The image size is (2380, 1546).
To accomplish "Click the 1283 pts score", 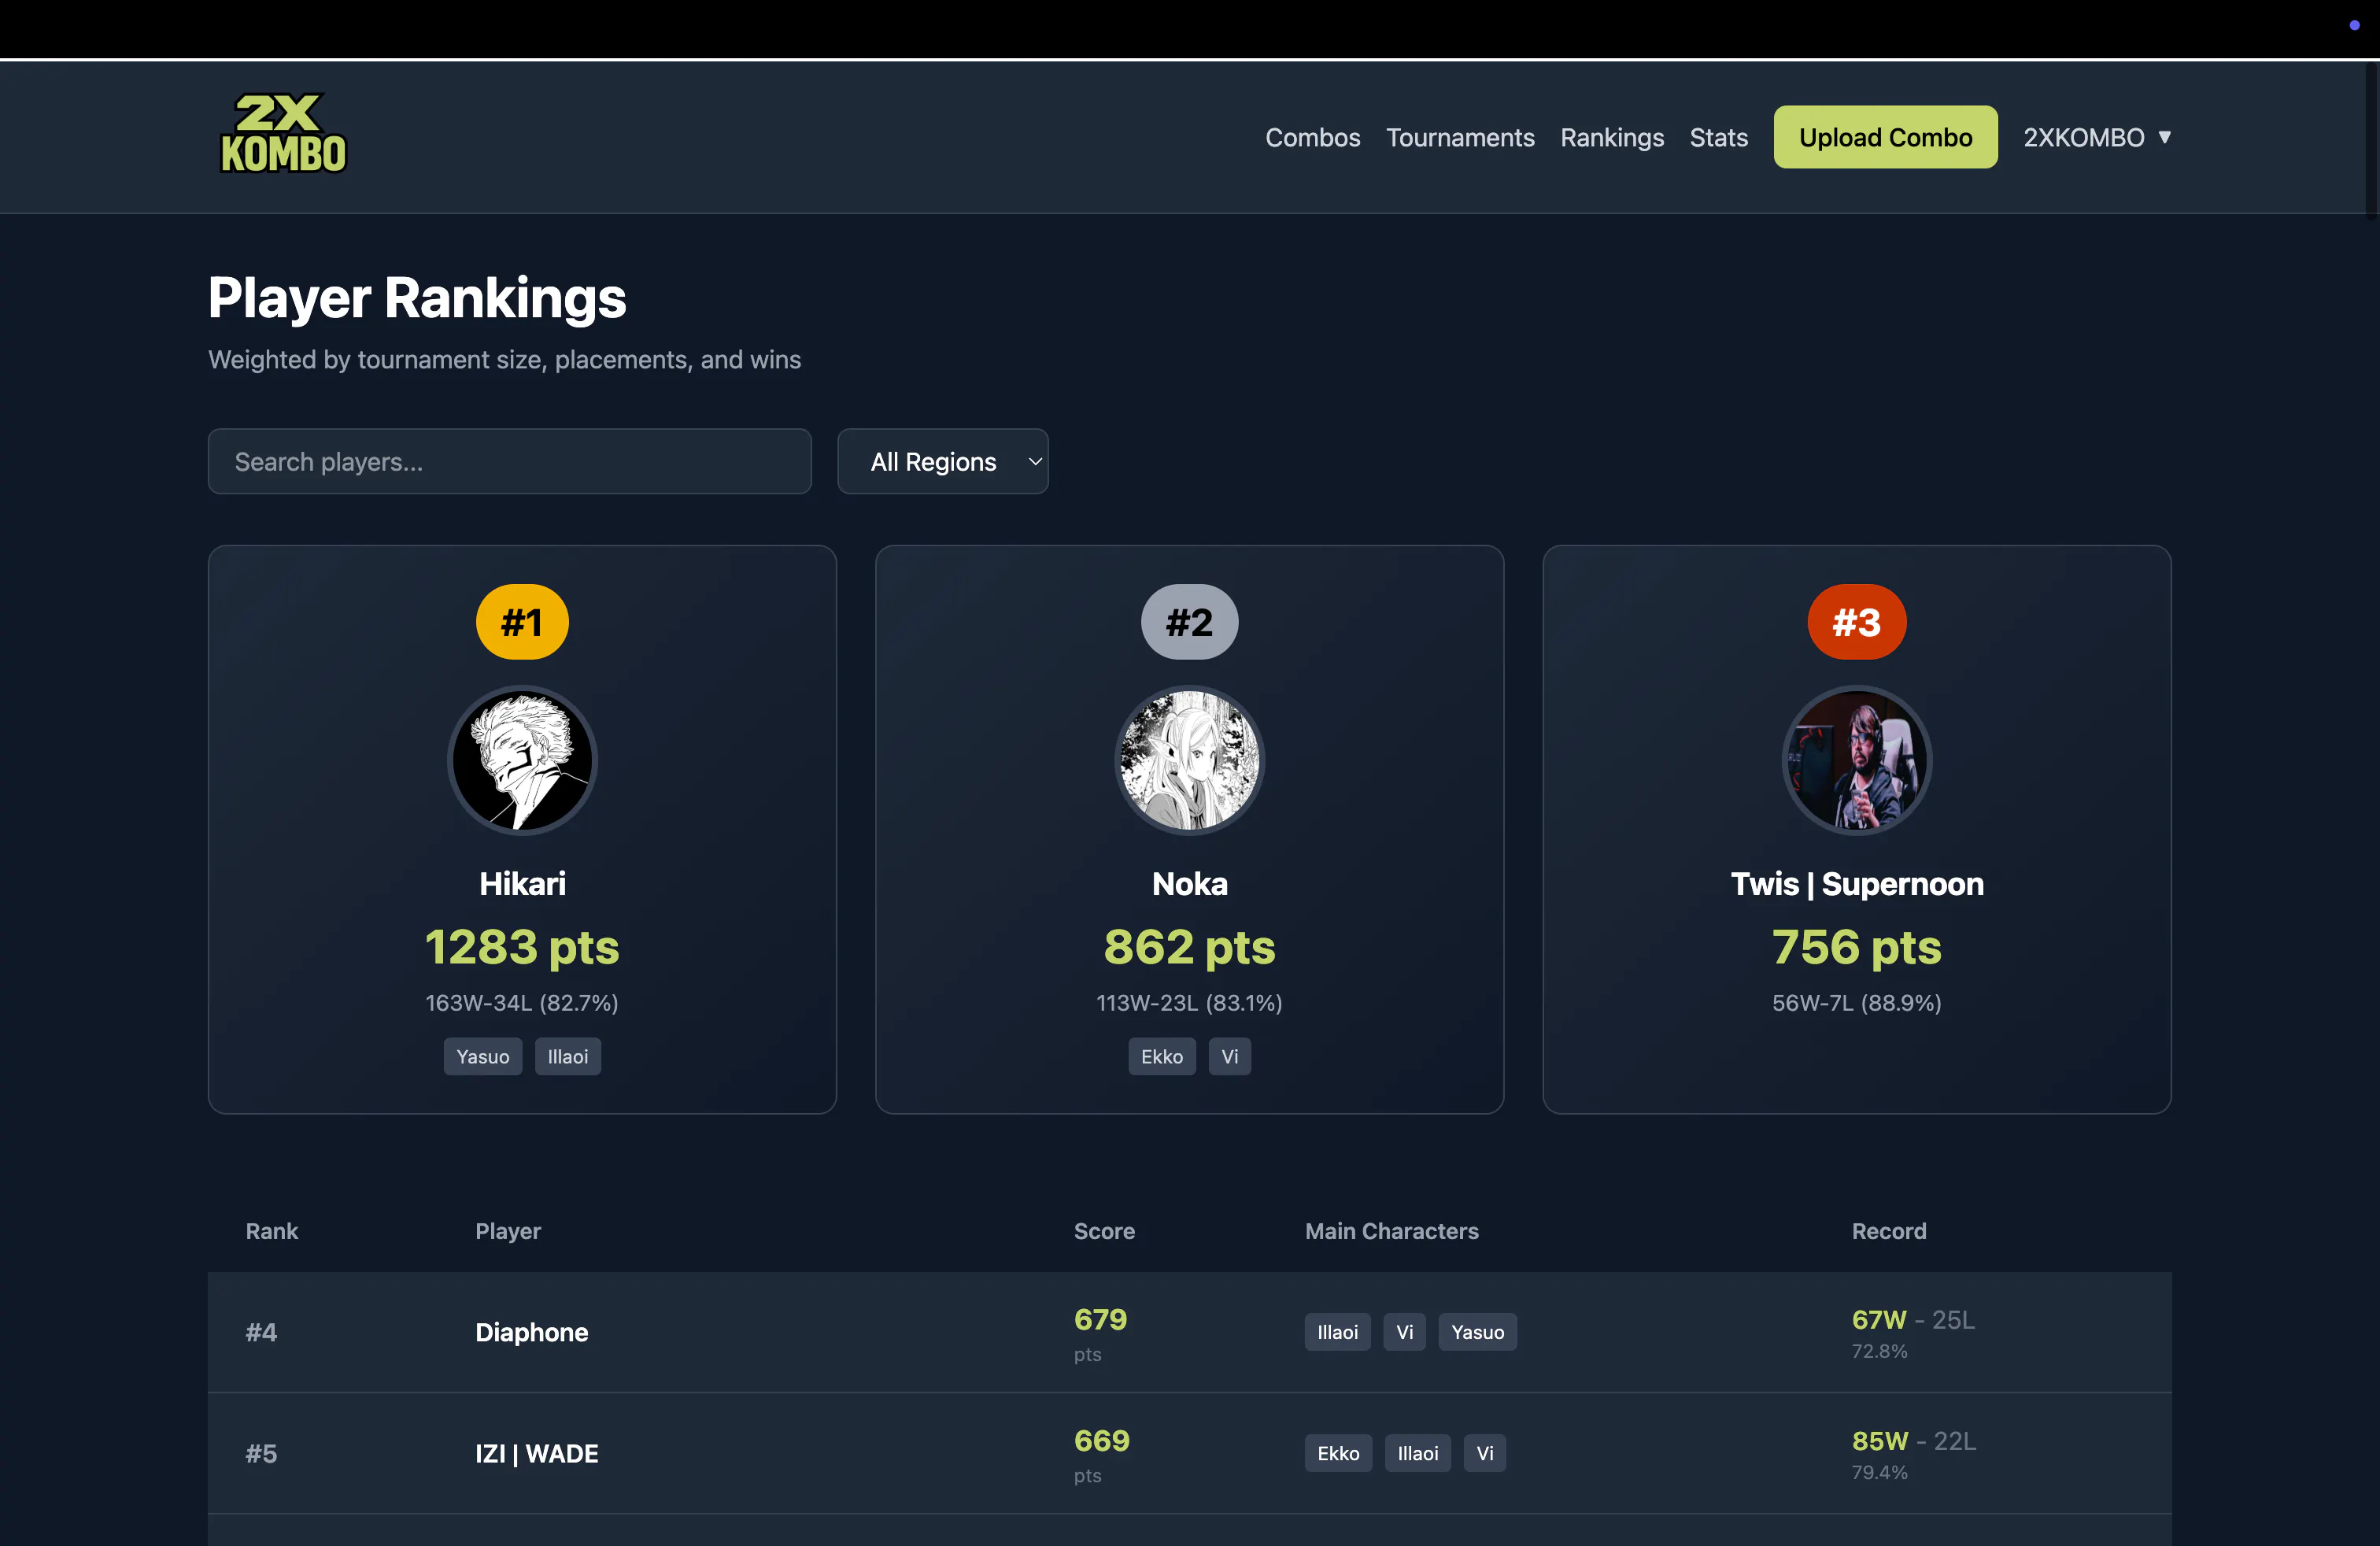I will [x=522, y=946].
